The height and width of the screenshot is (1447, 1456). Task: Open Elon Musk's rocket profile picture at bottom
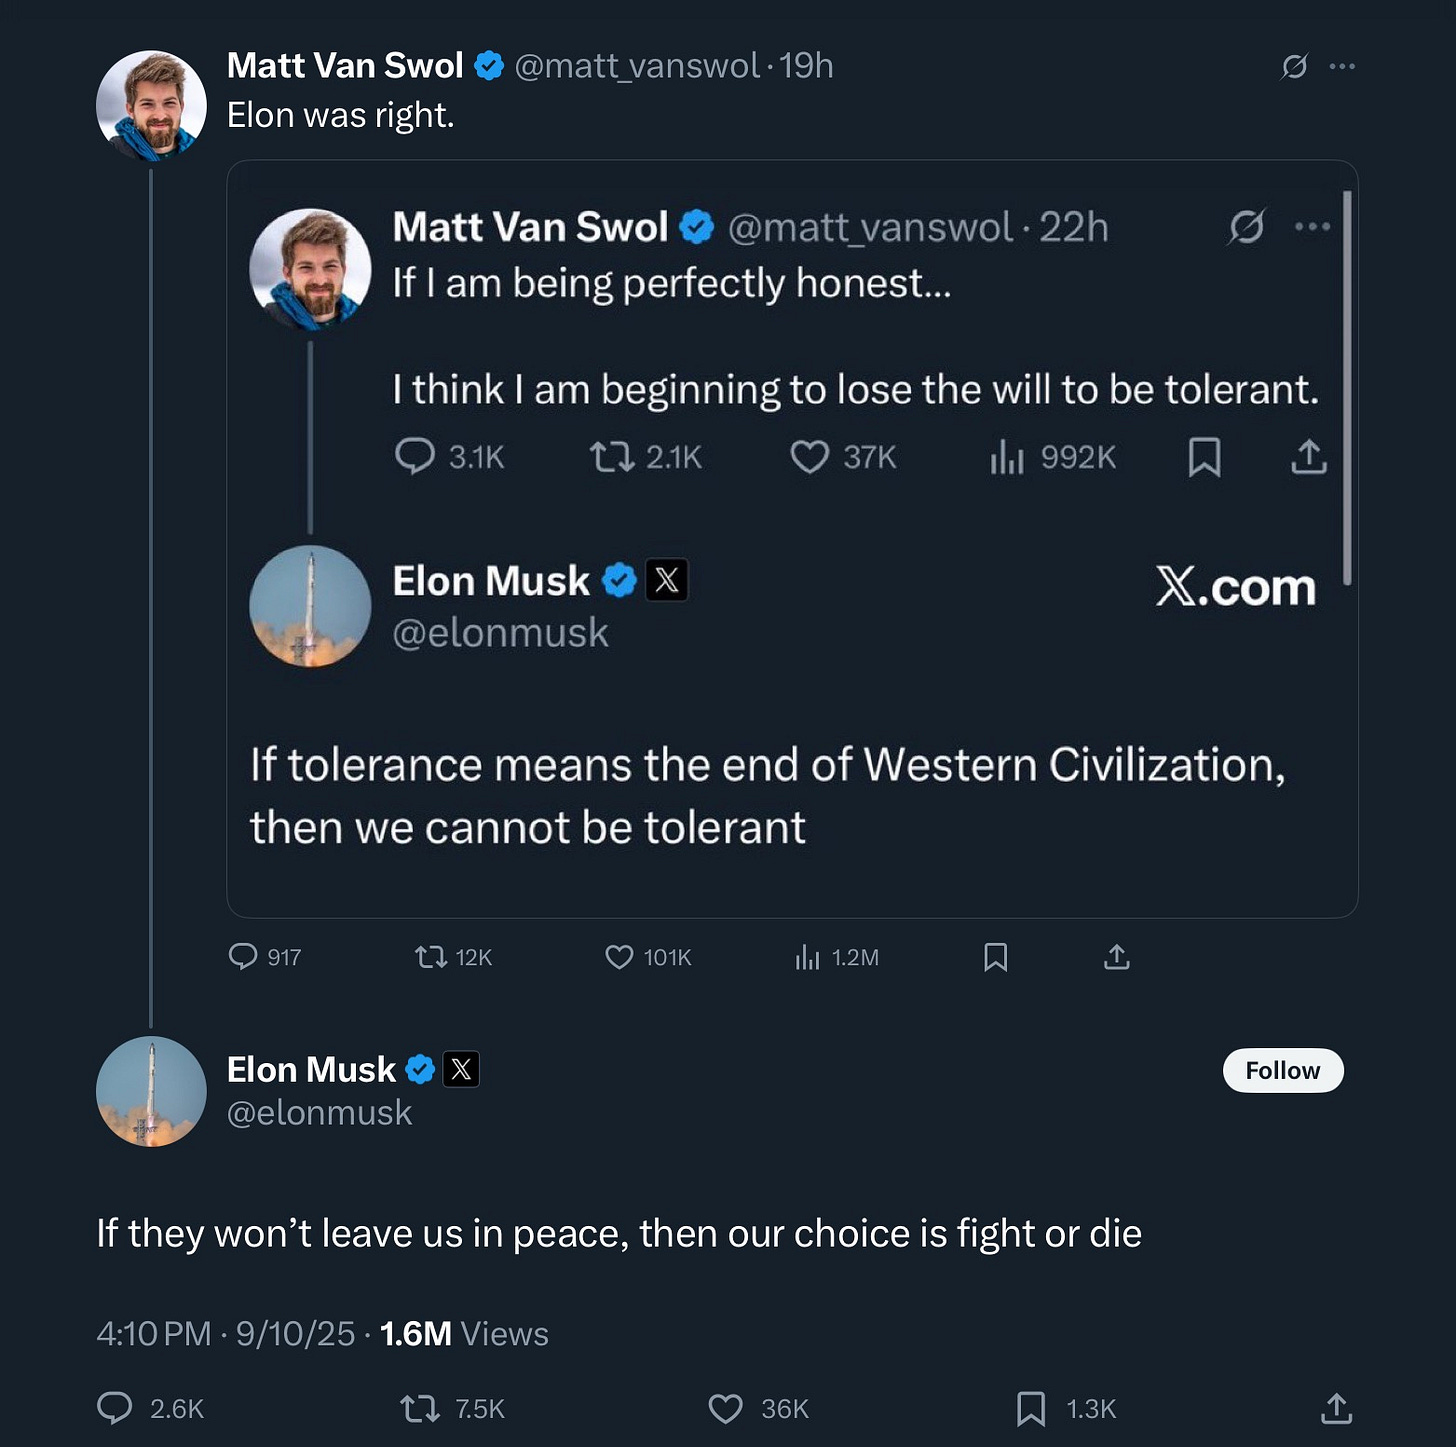(x=151, y=1091)
